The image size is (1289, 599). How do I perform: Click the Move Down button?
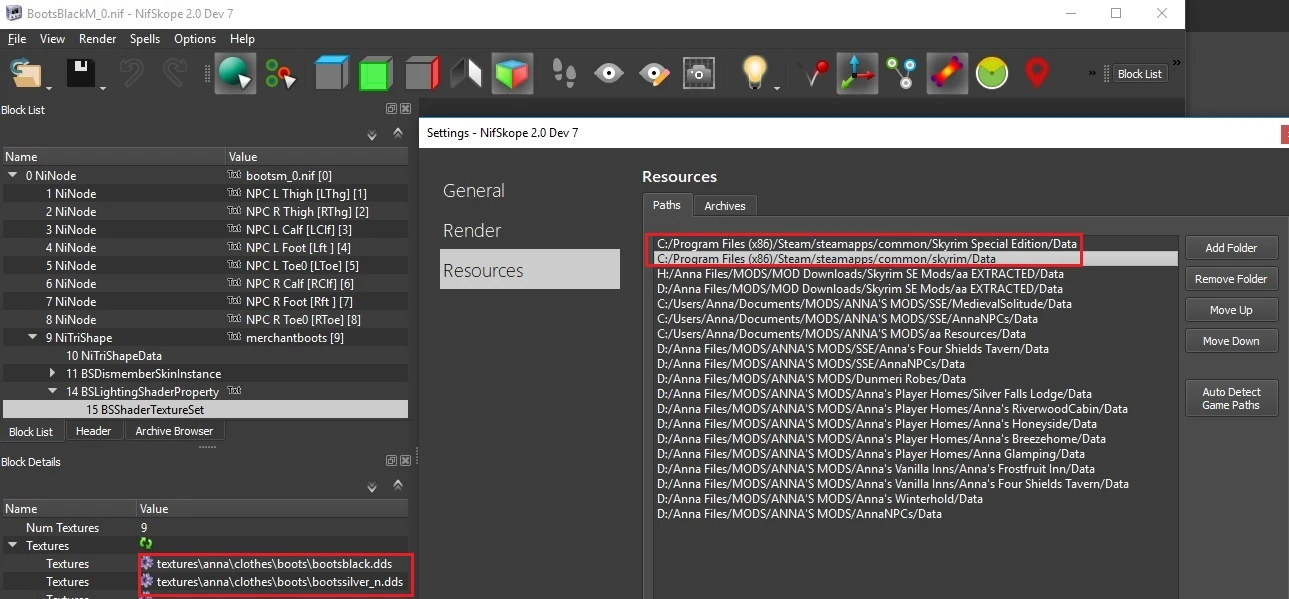(1231, 341)
